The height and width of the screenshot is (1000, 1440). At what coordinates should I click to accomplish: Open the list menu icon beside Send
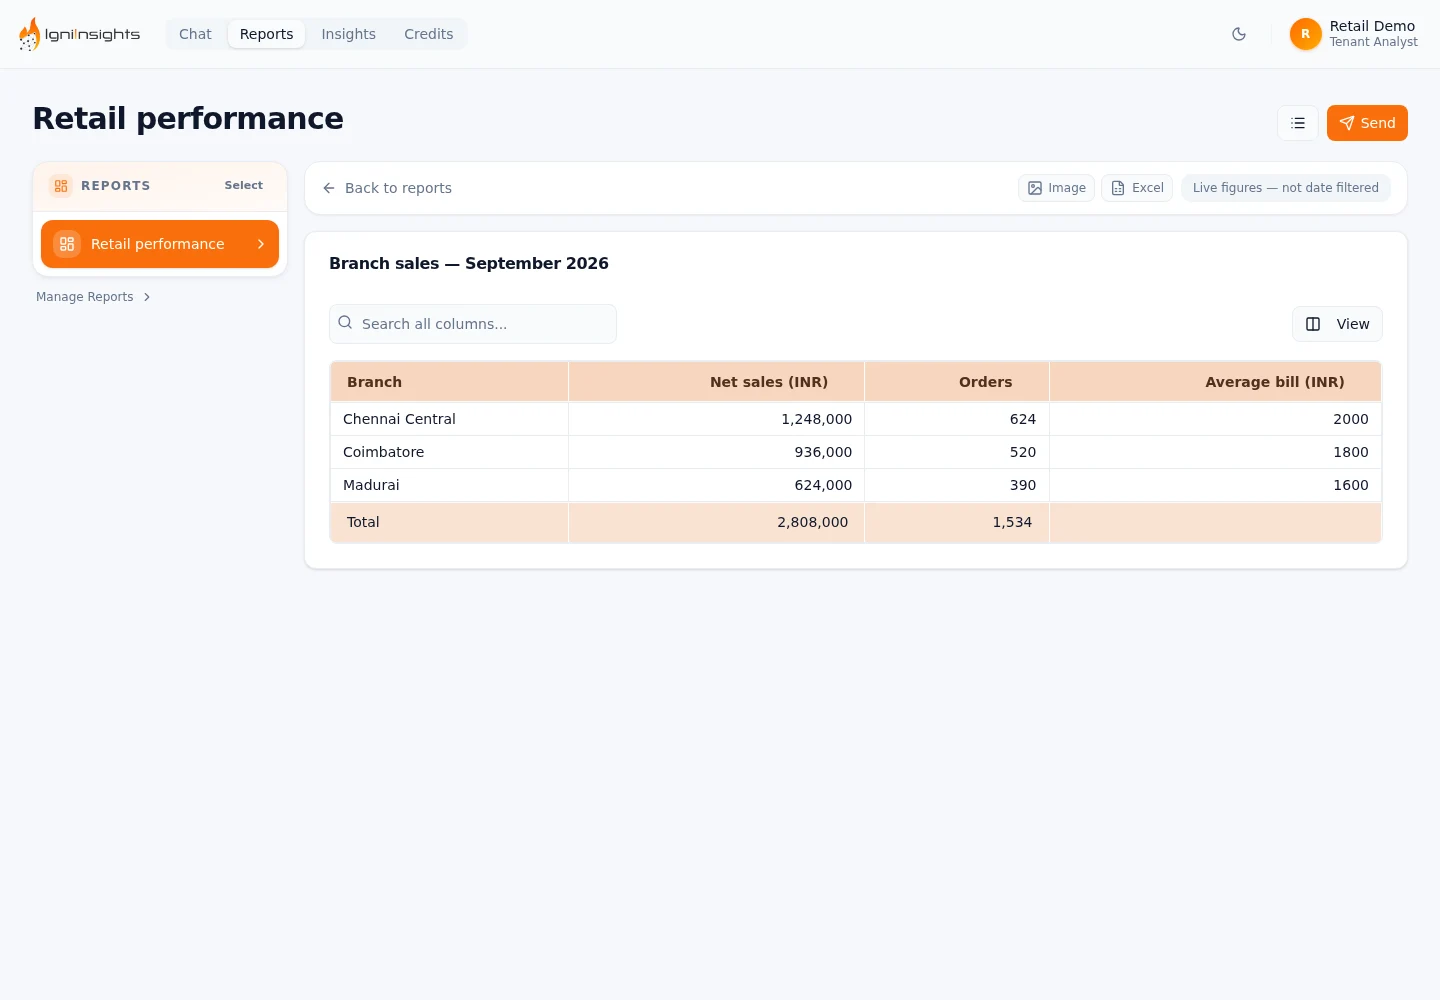[x=1298, y=123]
